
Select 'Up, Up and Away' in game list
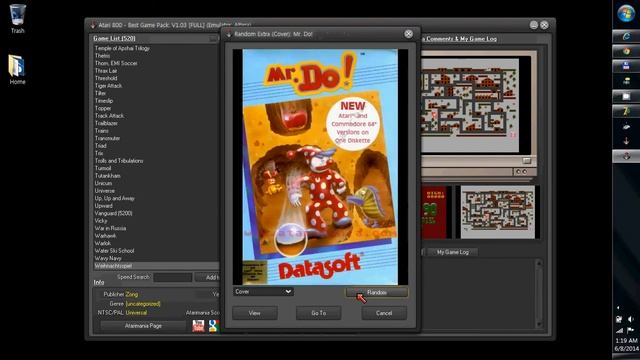114,198
